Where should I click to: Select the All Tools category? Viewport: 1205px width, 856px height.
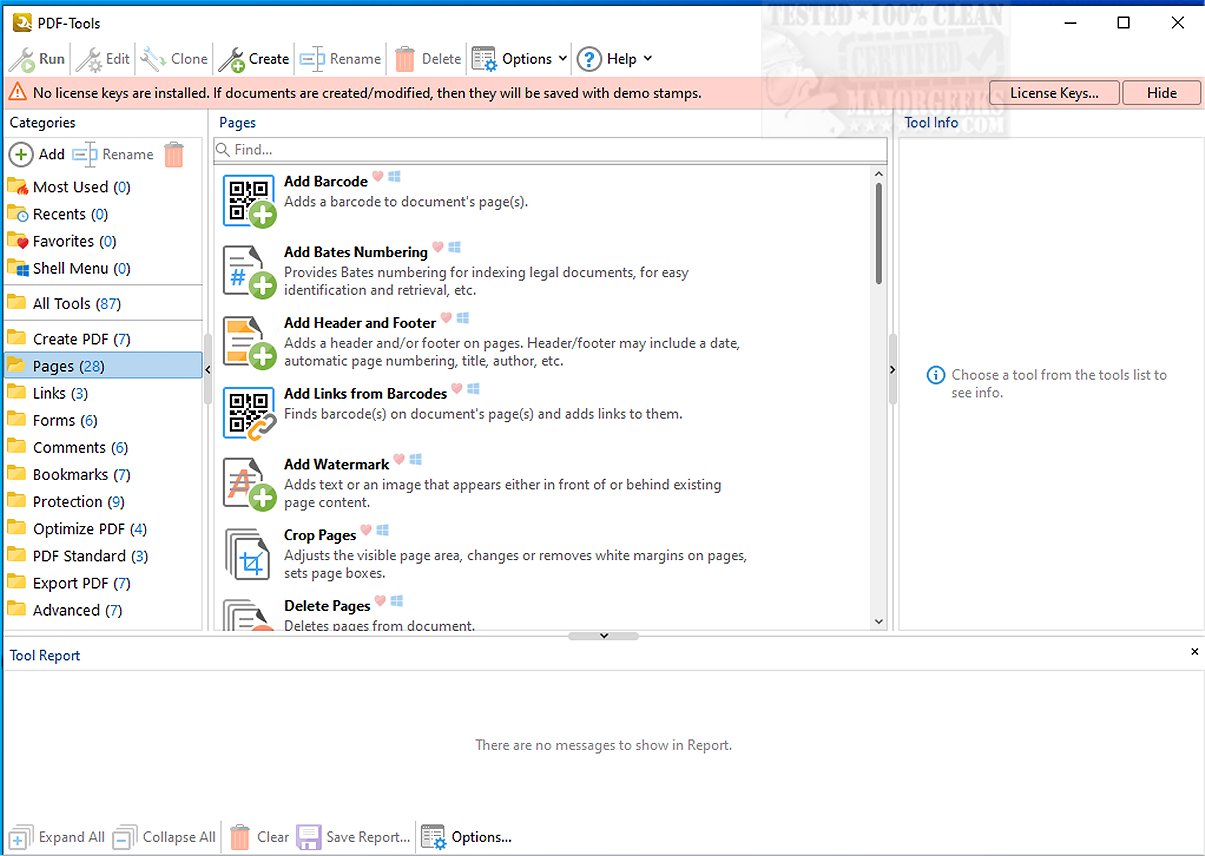point(102,303)
